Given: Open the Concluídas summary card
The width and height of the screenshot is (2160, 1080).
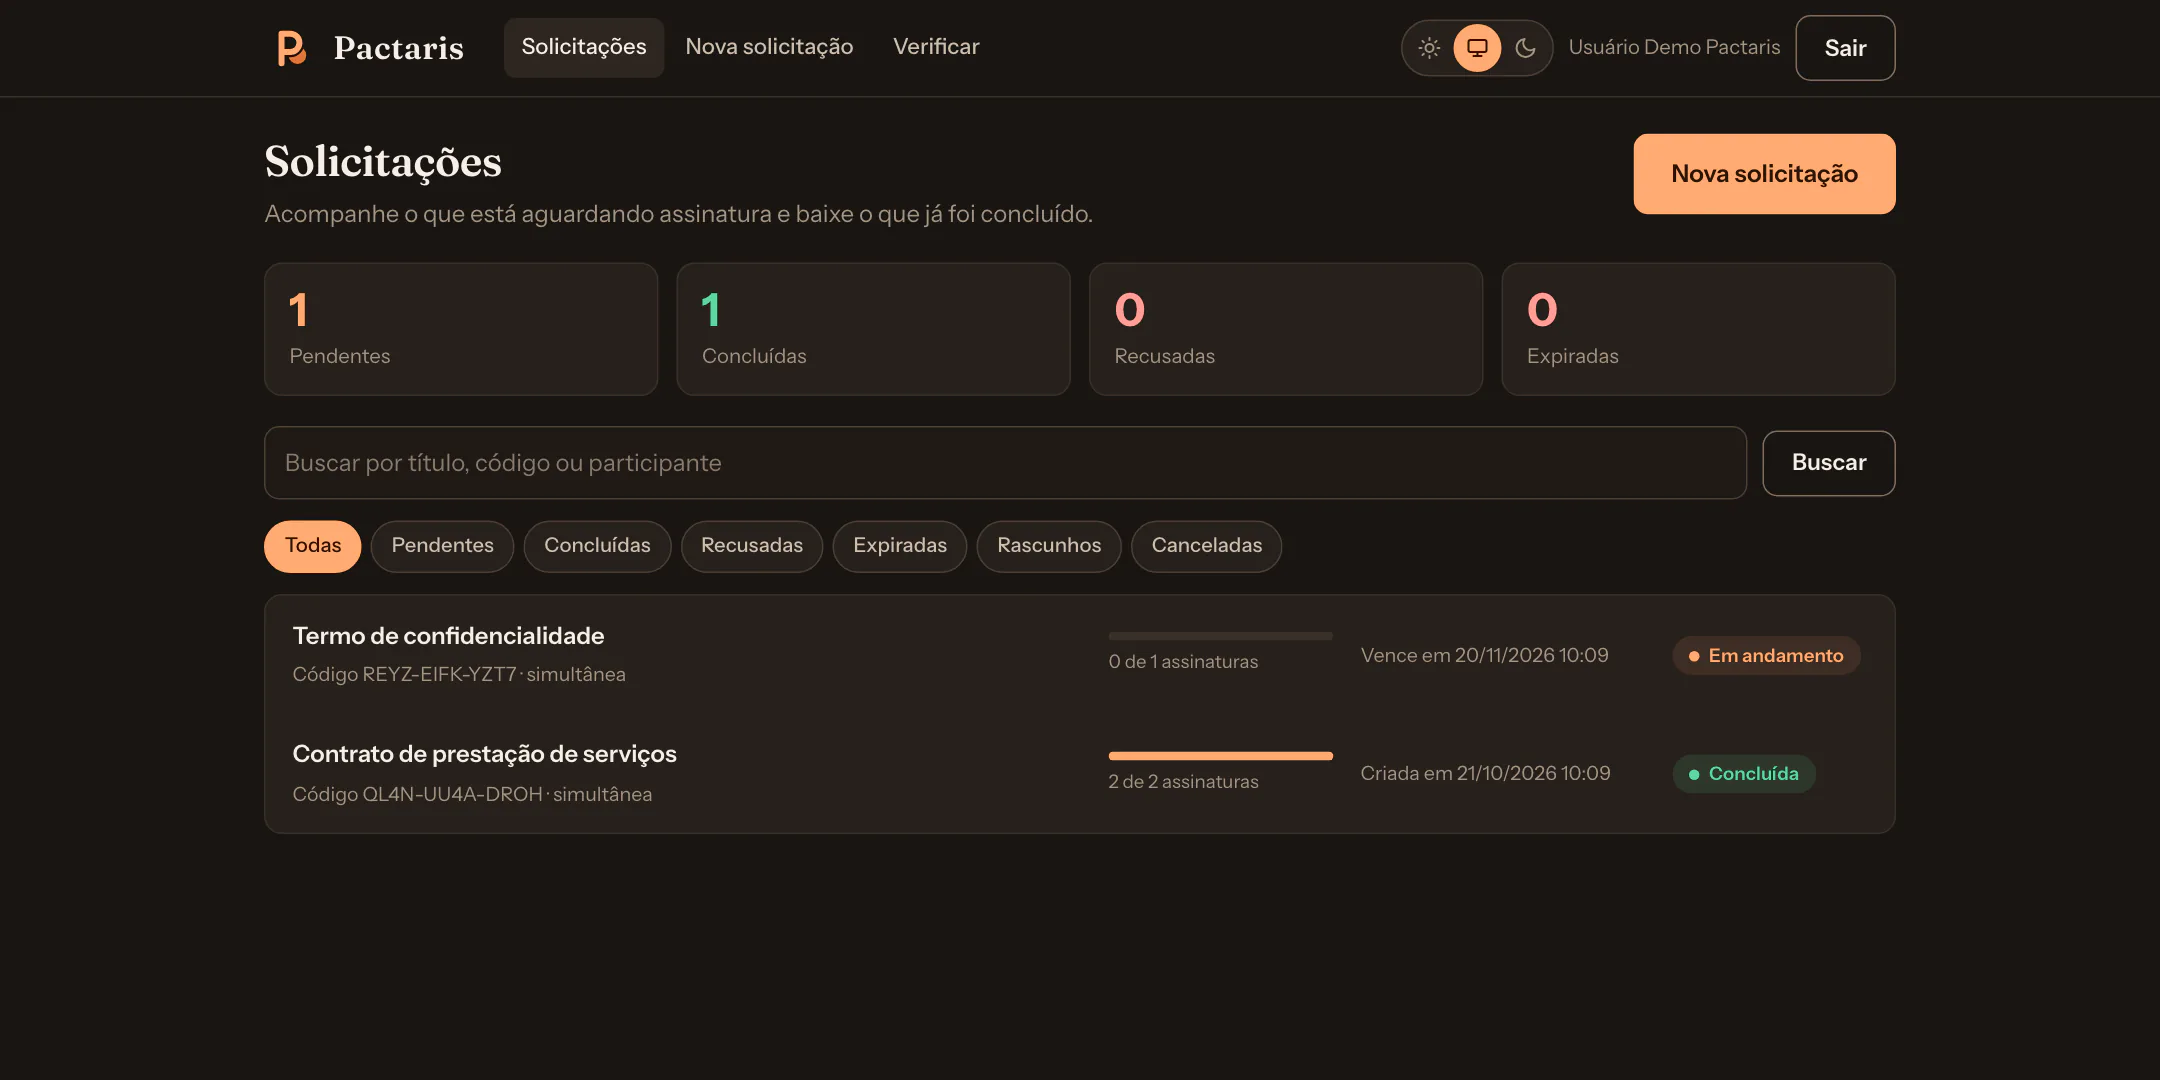Looking at the screenshot, I should pos(873,329).
